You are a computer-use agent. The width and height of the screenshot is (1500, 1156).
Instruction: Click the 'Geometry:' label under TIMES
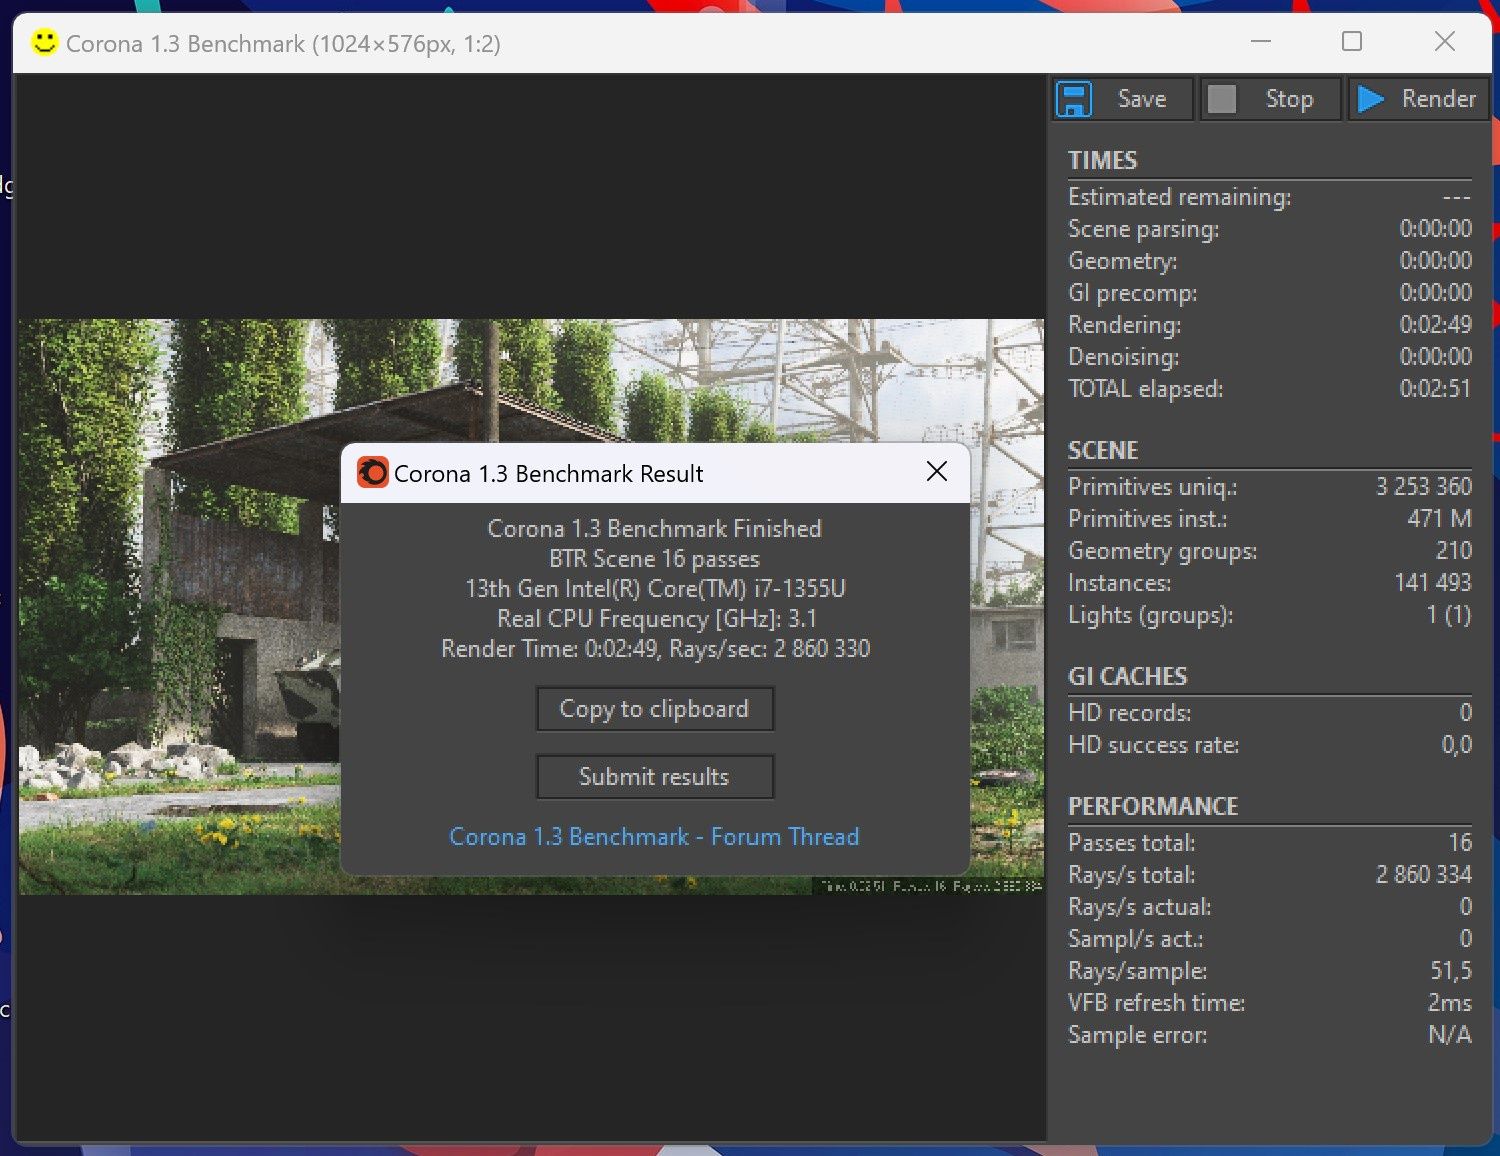click(x=1123, y=261)
